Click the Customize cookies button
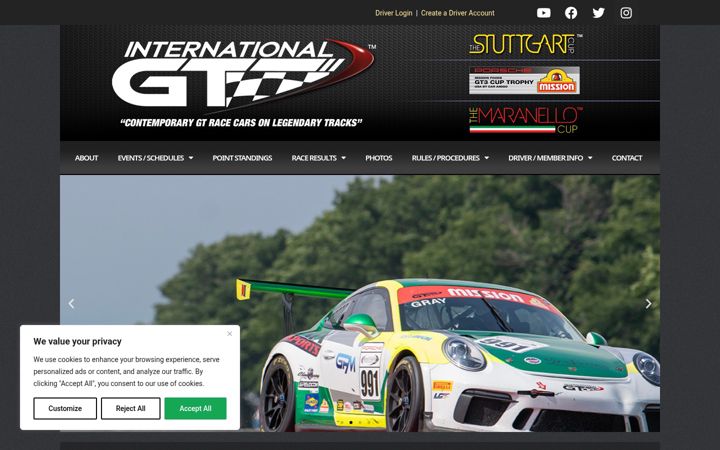Image resolution: width=720 pixels, height=450 pixels. pos(65,408)
